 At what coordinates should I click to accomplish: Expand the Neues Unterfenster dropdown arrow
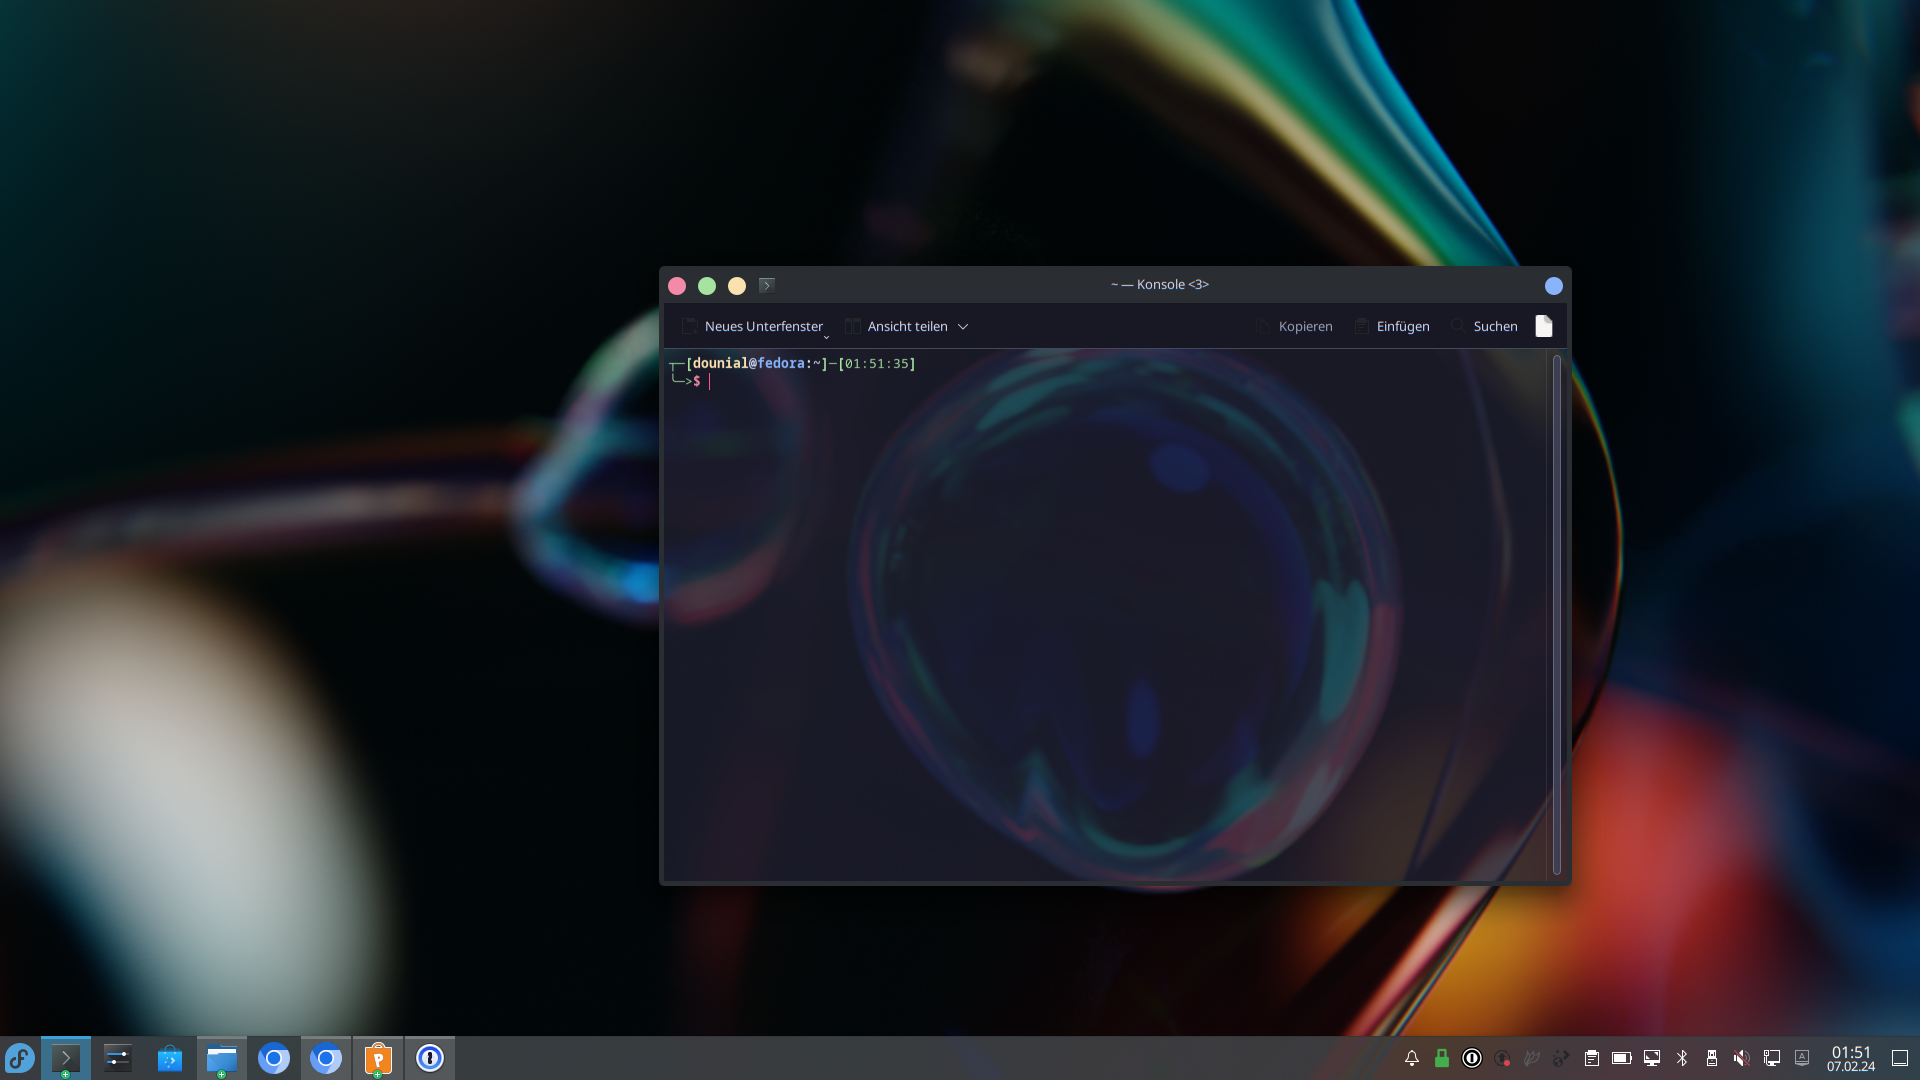point(826,337)
